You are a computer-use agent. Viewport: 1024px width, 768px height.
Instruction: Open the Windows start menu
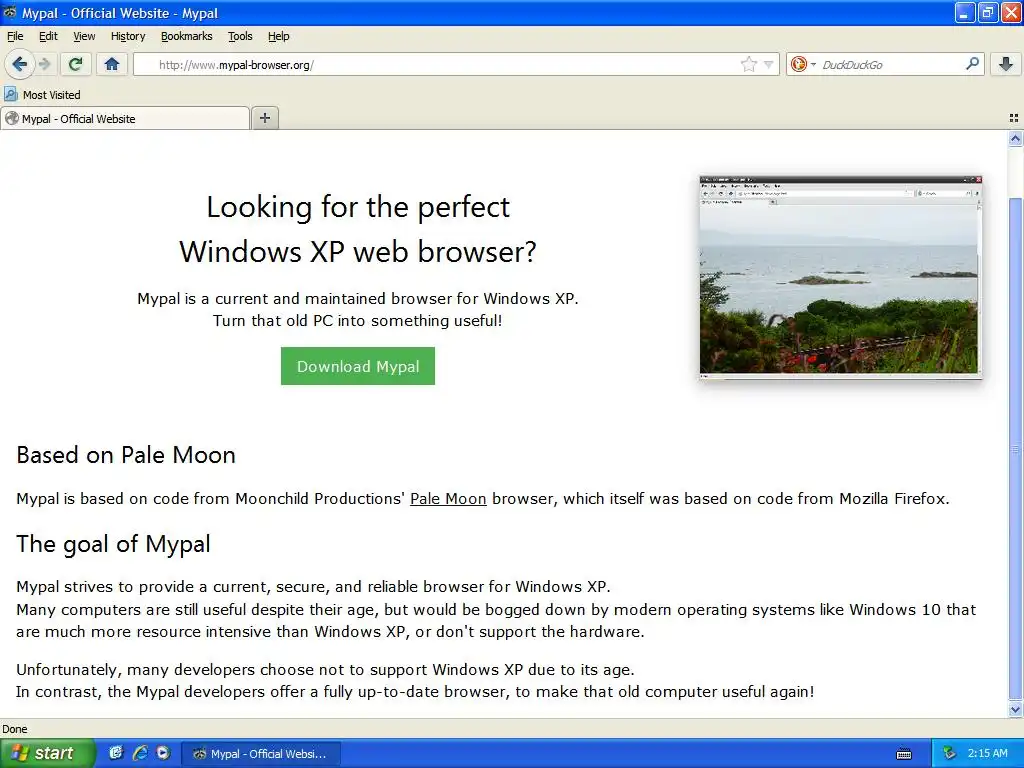47,753
